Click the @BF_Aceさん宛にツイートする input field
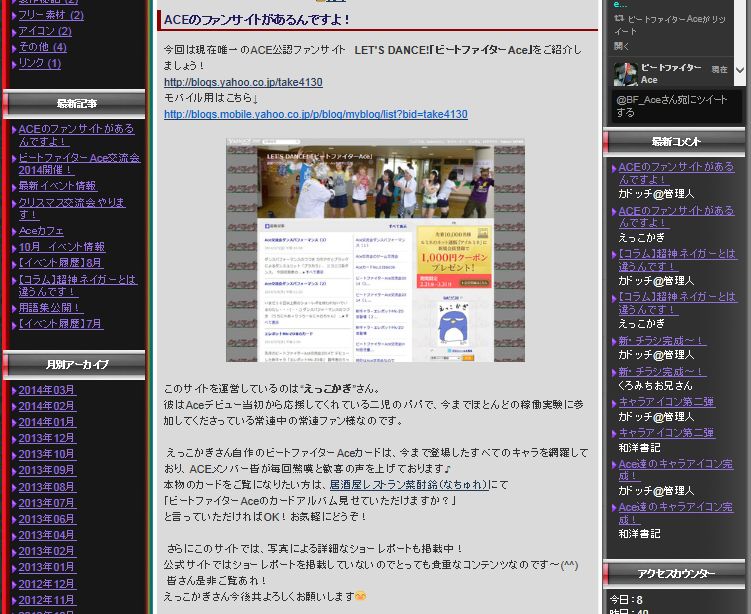Screen dimensions: 751x614 tap(677, 106)
